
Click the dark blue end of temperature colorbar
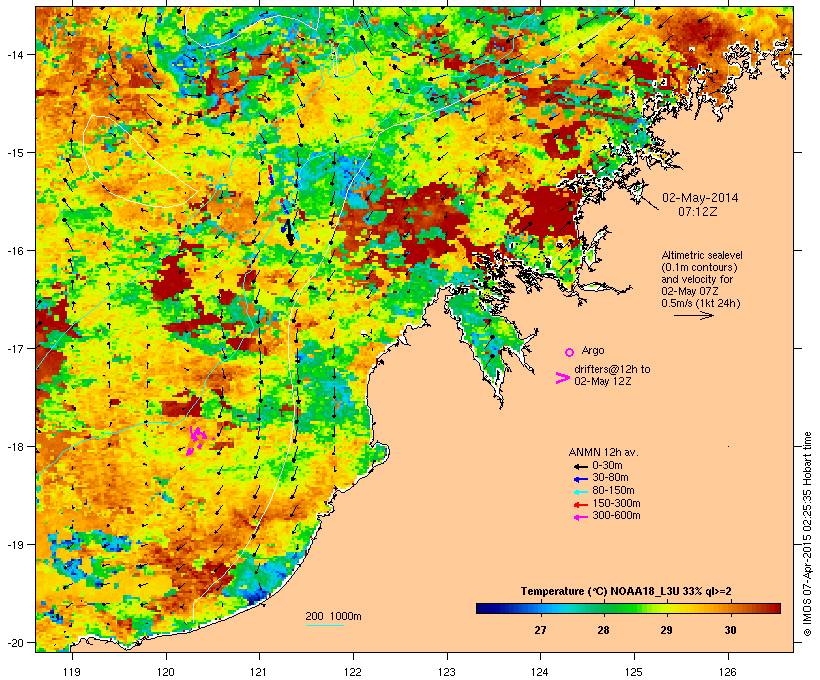click(x=486, y=608)
